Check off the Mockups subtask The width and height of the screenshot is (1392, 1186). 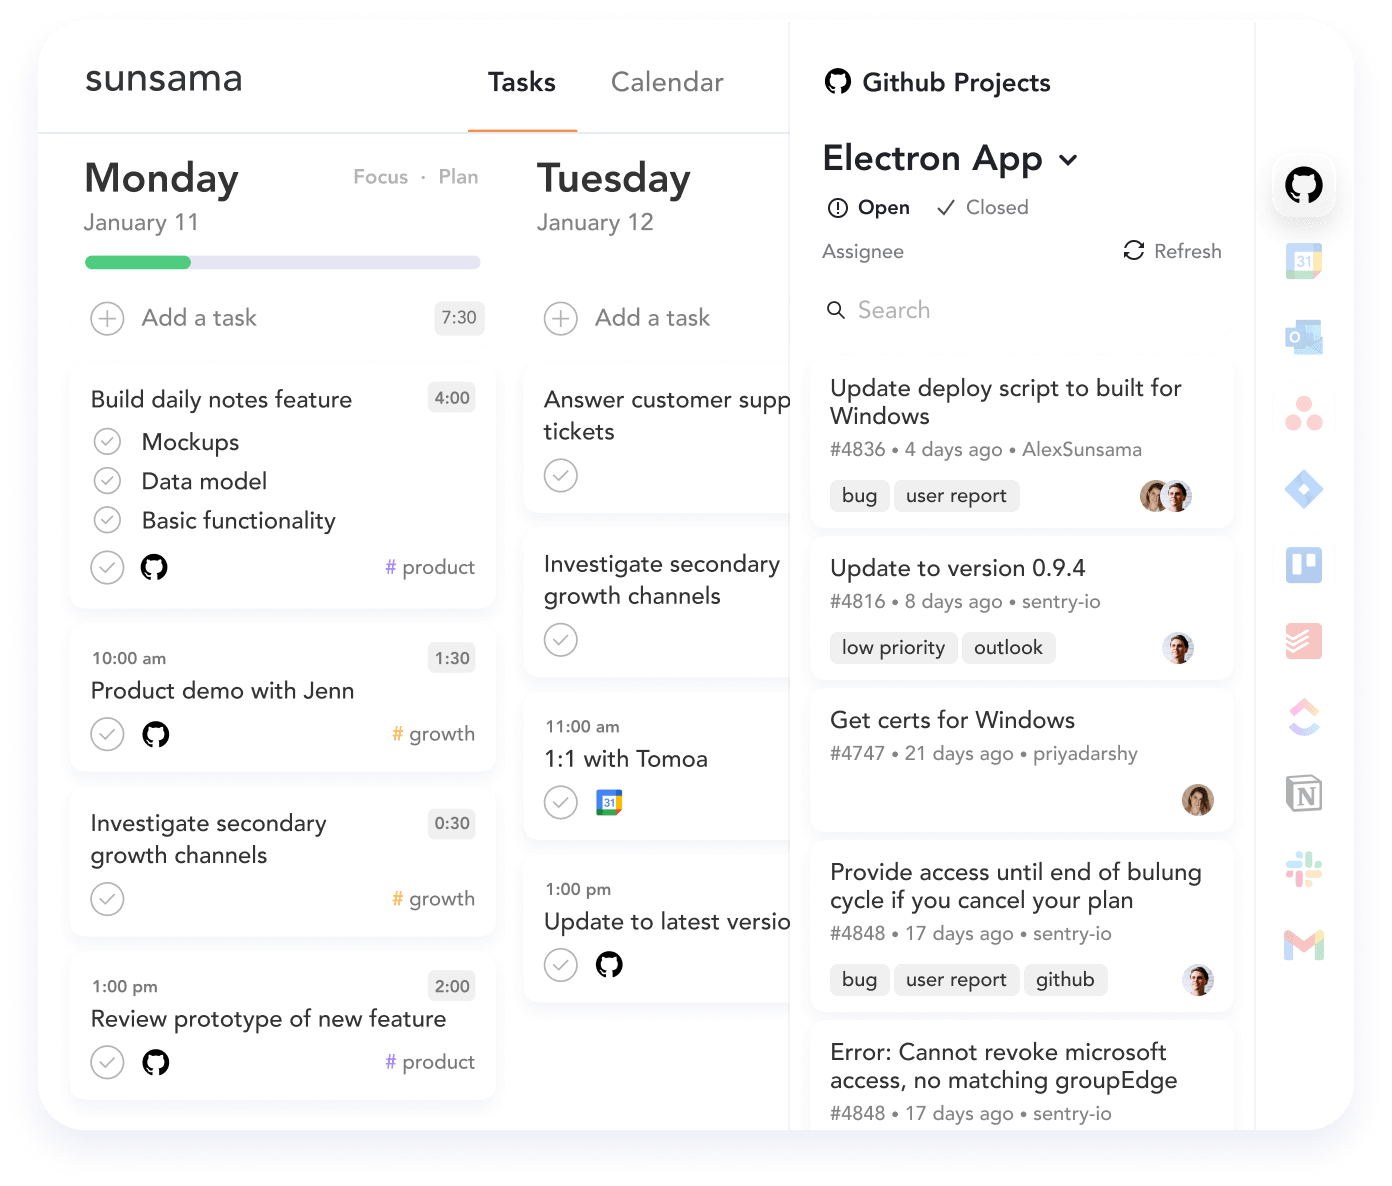(x=107, y=441)
